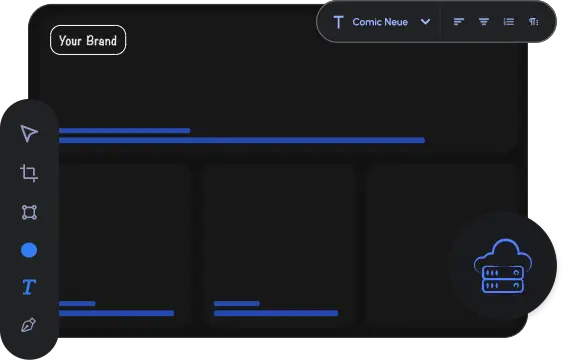Select the Crop tool
566x360 pixels.
(29, 173)
